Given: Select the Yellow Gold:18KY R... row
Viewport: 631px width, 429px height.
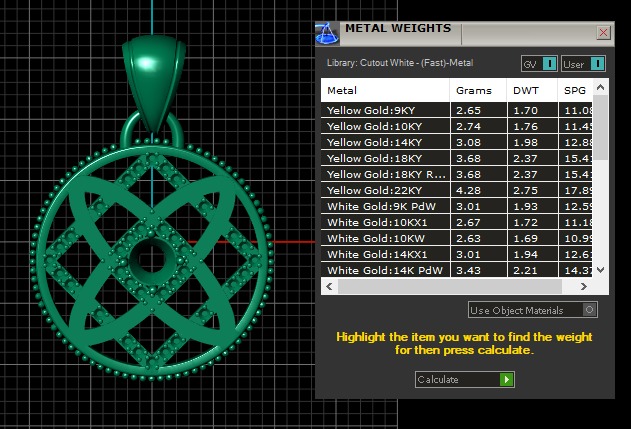Looking at the screenshot, I should point(456,174).
